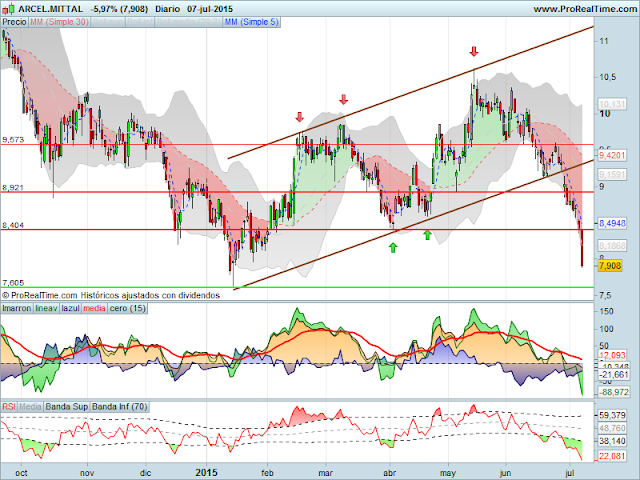This screenshot has height=480, width=640.
Task: Toggle the Boll sup legend label
Action: click(x=108, y=22)
